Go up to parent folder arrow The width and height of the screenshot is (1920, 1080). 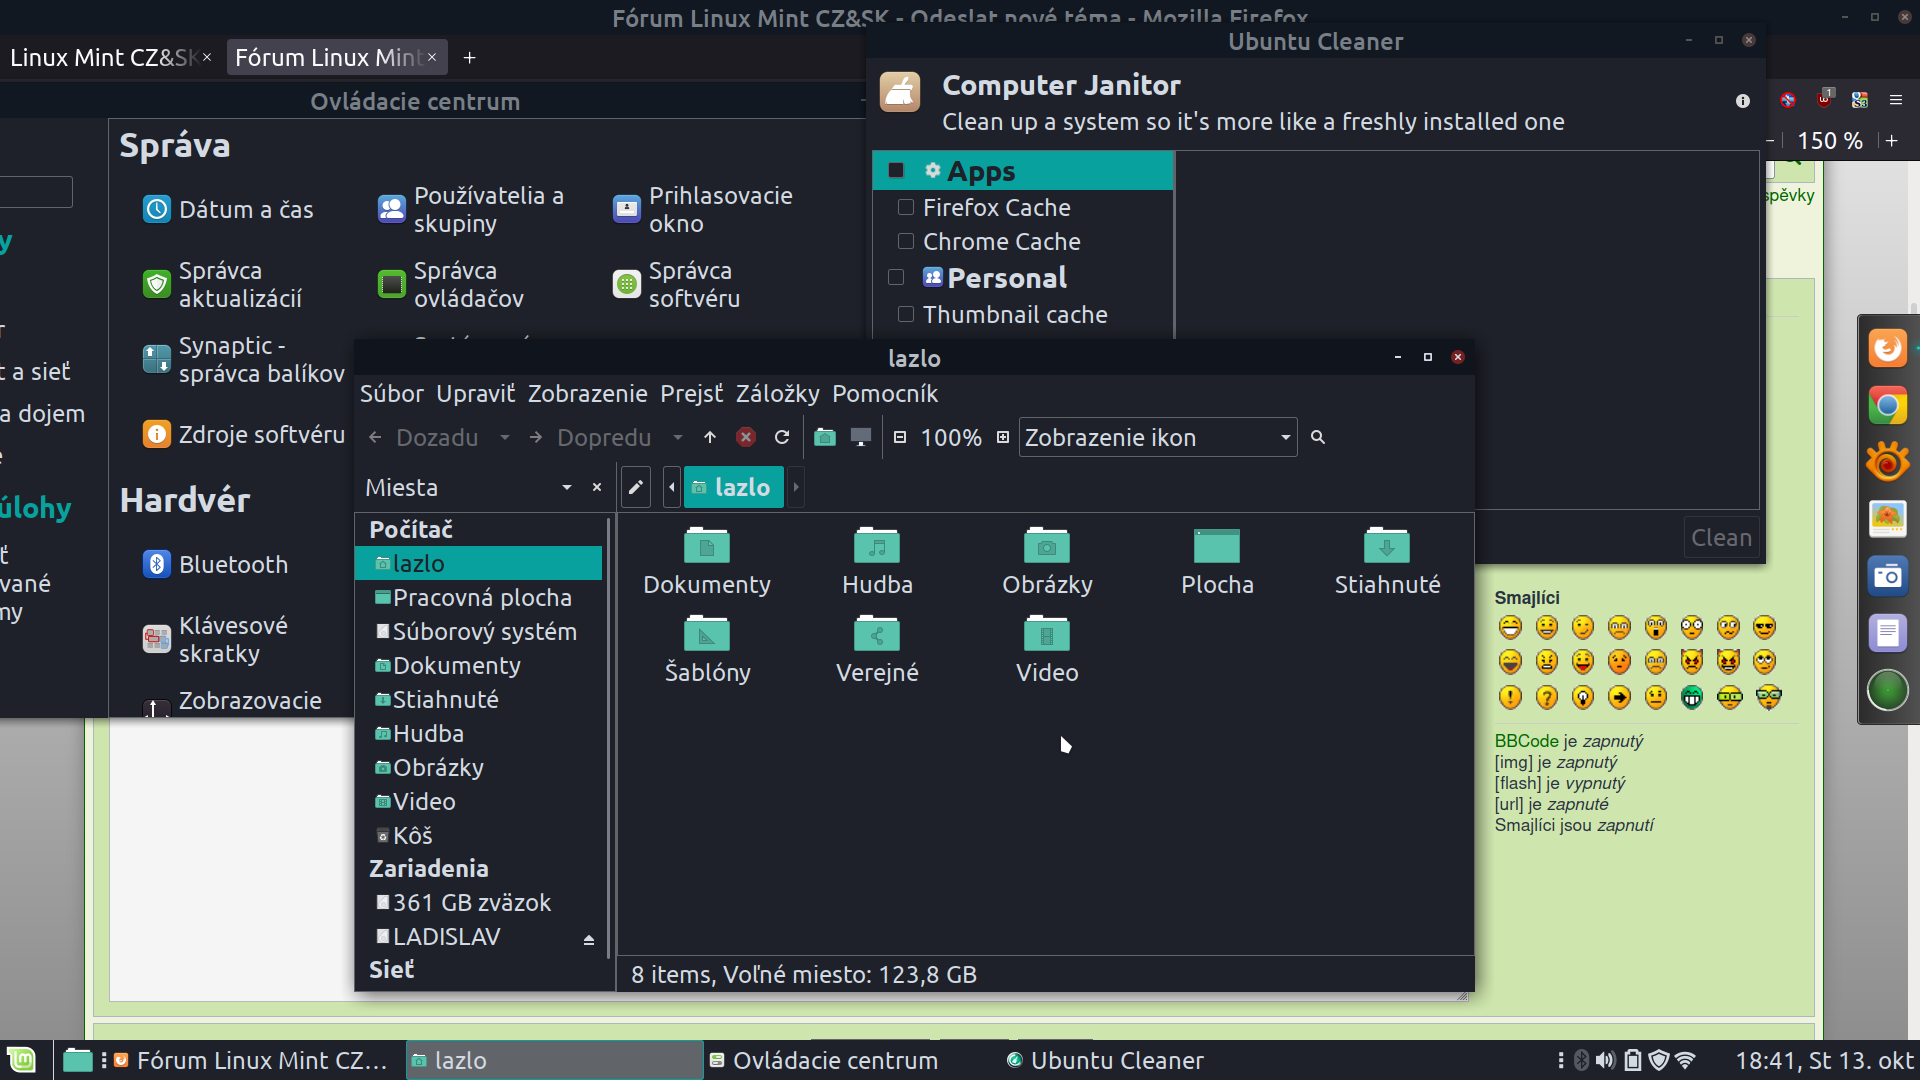(x=710, y=437)
